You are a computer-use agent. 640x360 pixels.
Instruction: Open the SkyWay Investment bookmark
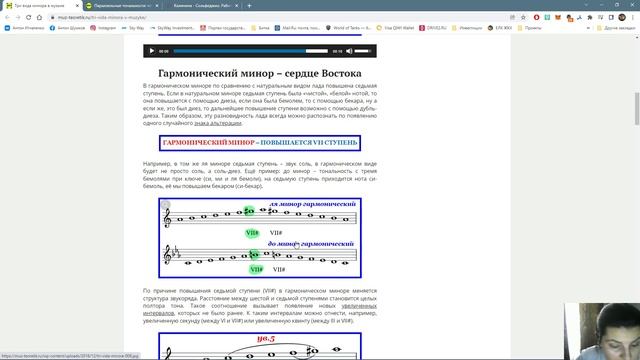tap(172, 28)
